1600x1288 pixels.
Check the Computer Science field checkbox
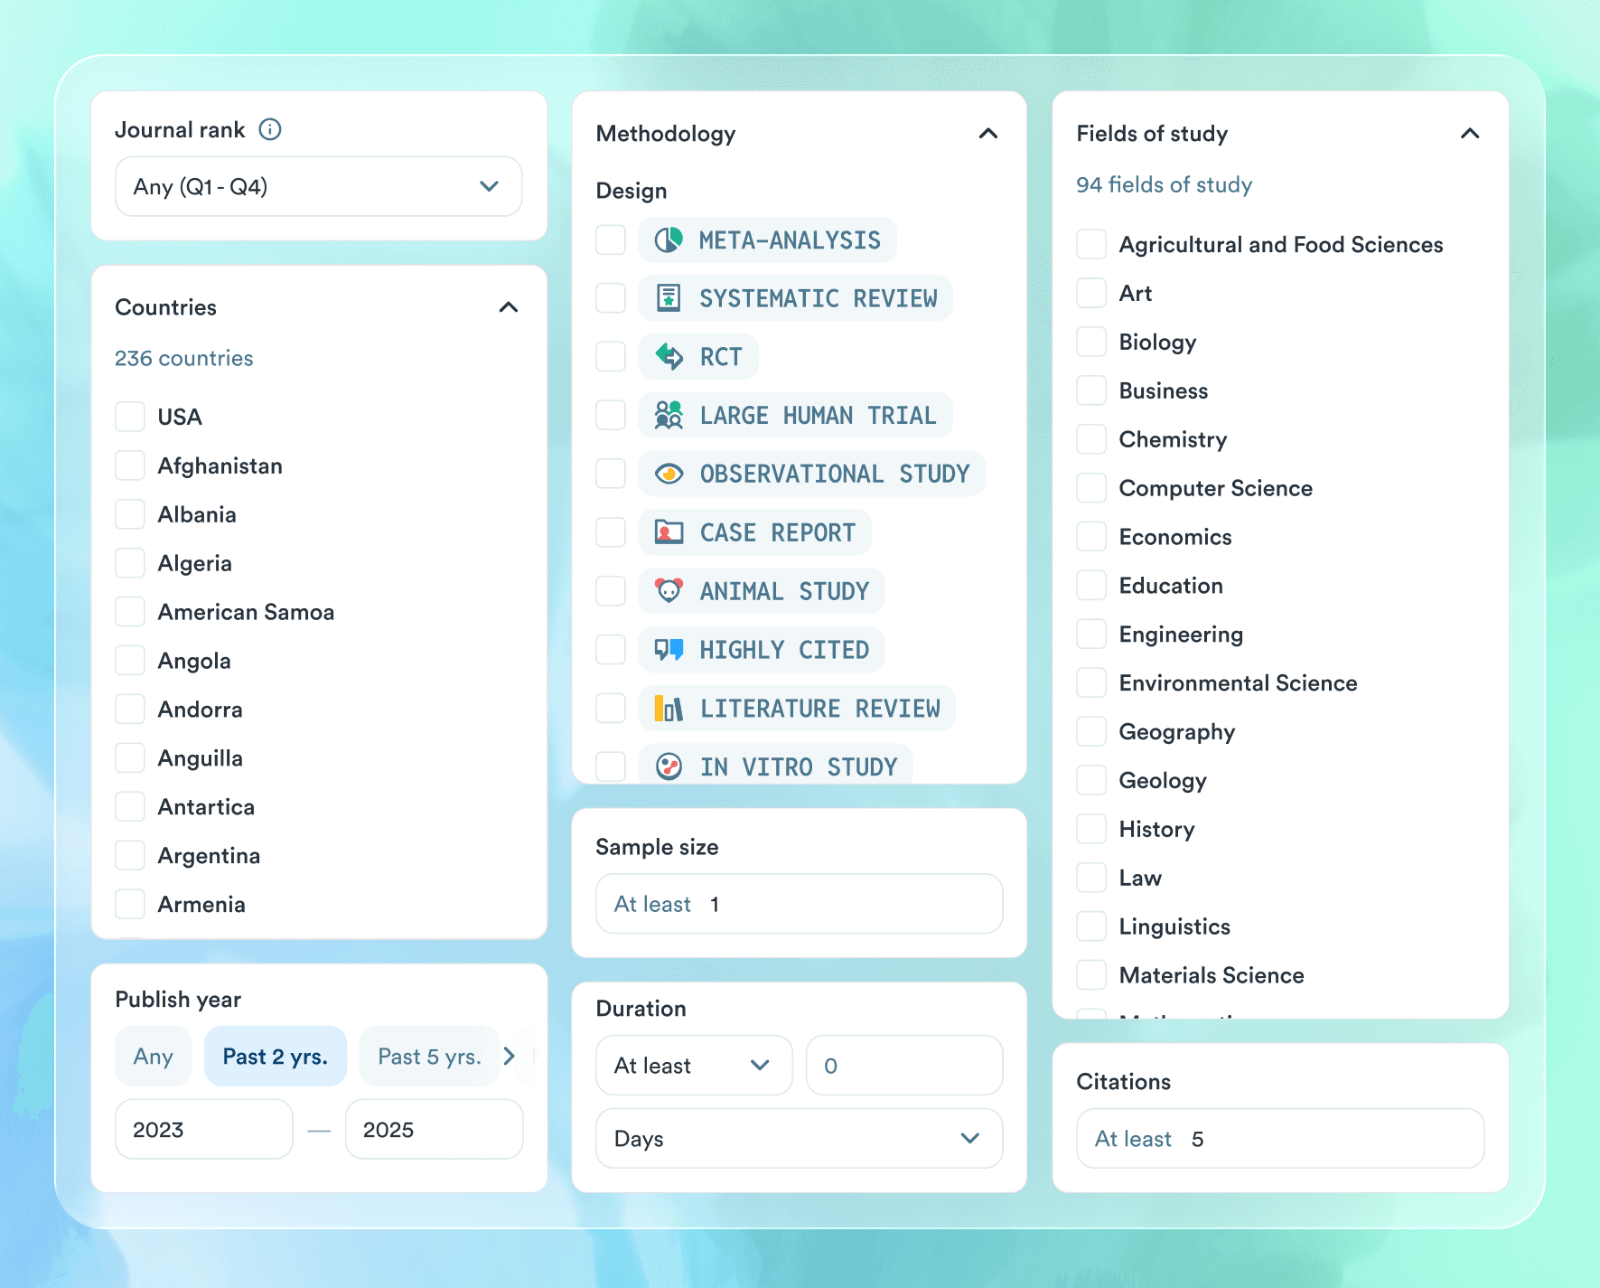tap(1091, 488)
